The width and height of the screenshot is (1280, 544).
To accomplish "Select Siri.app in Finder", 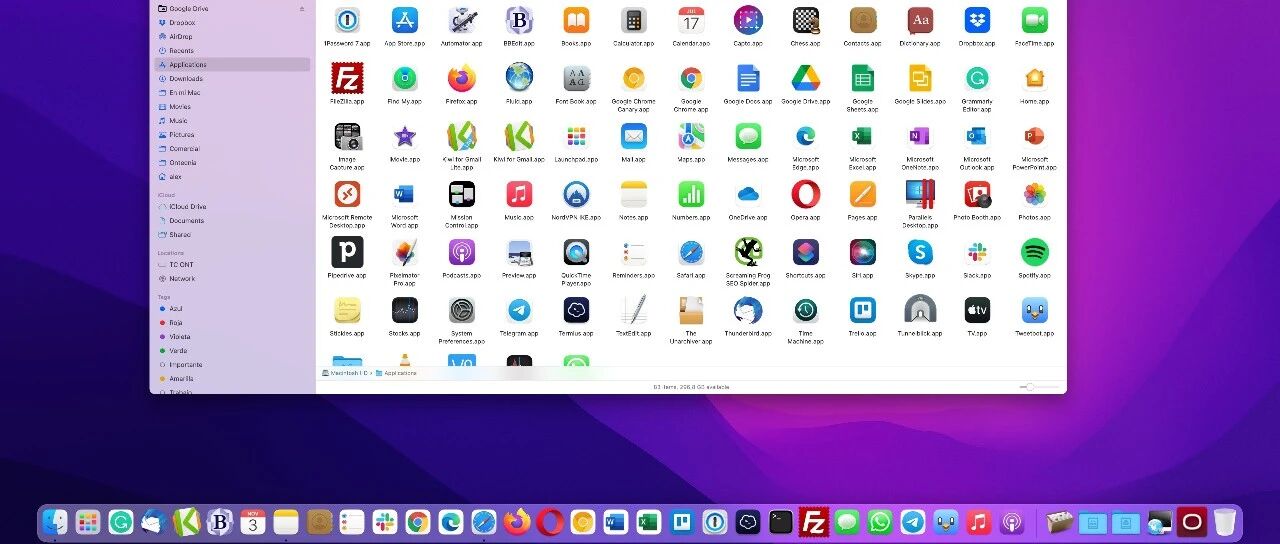I will [x=863, y=252].
